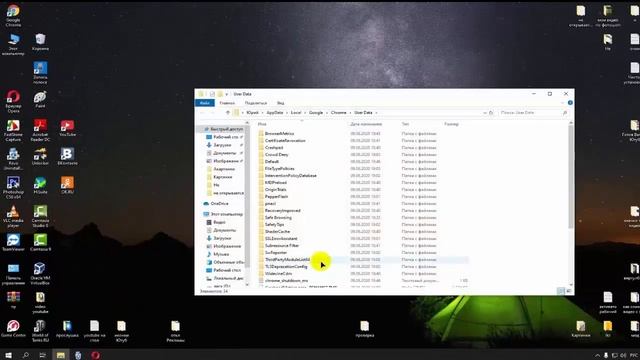Open OneDrive in the navigation pane

pos(220,204)
